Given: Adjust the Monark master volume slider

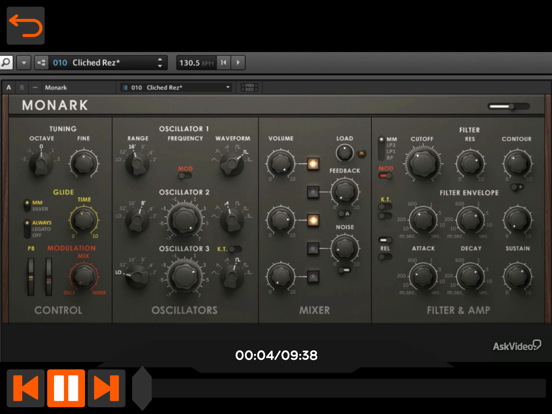Looking at the screenshot, I should pyautogui.click(x=509, y=106).
